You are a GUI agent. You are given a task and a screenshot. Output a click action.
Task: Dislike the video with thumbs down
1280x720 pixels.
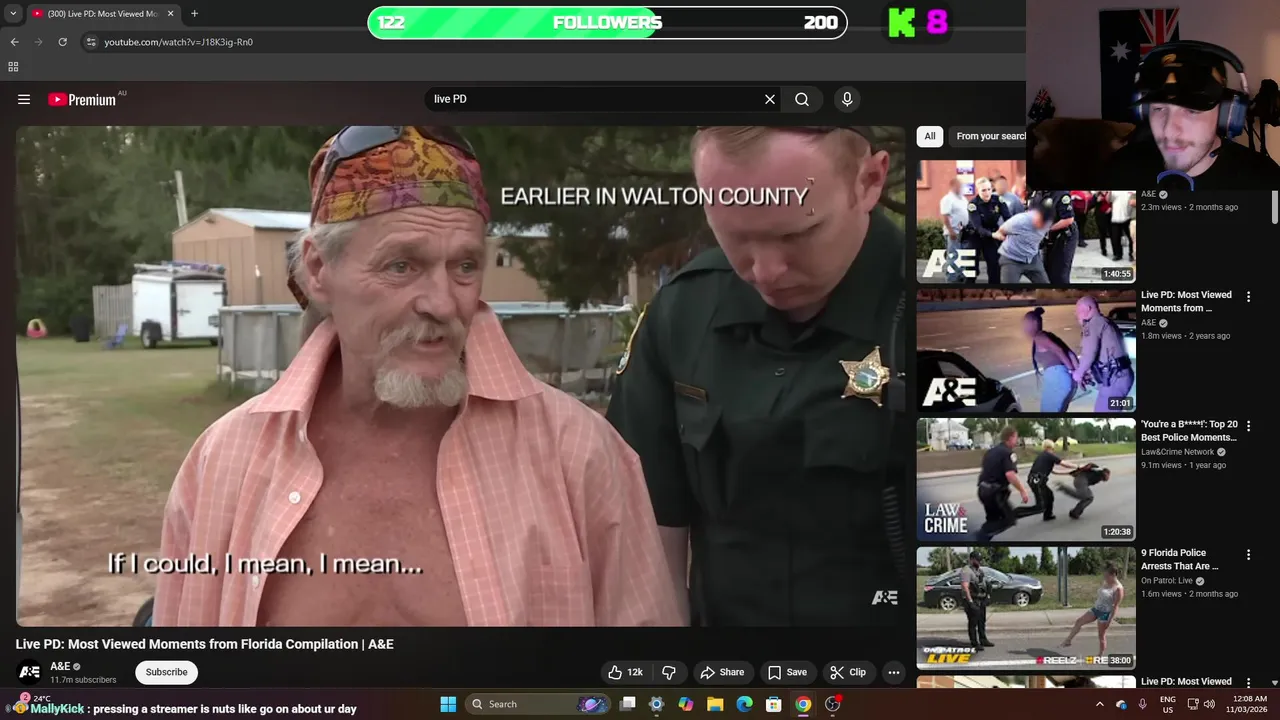point(669,672)
